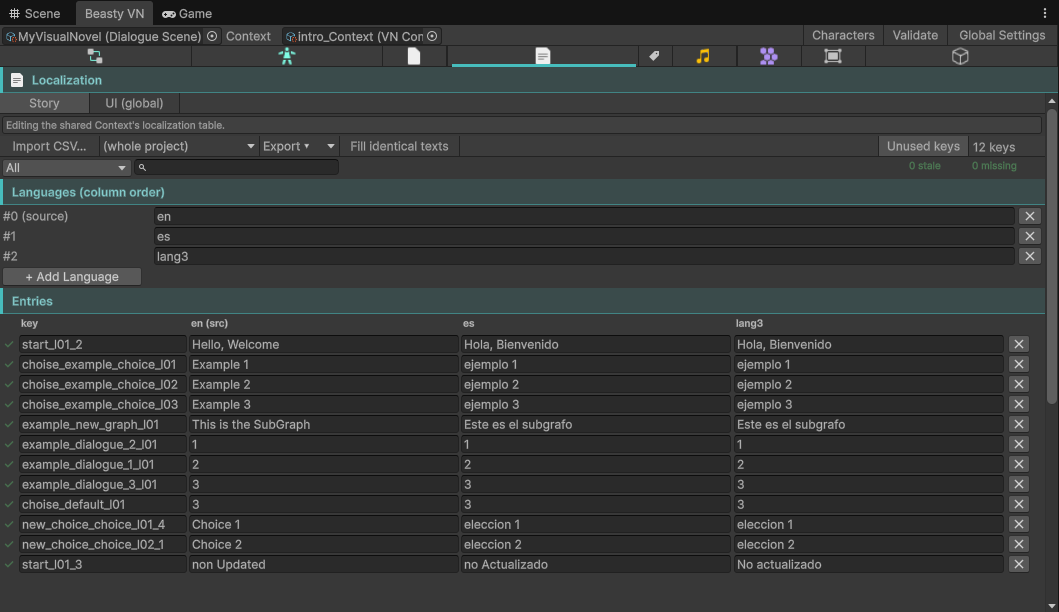Open the music note audio tab

[x=703, y=56]
